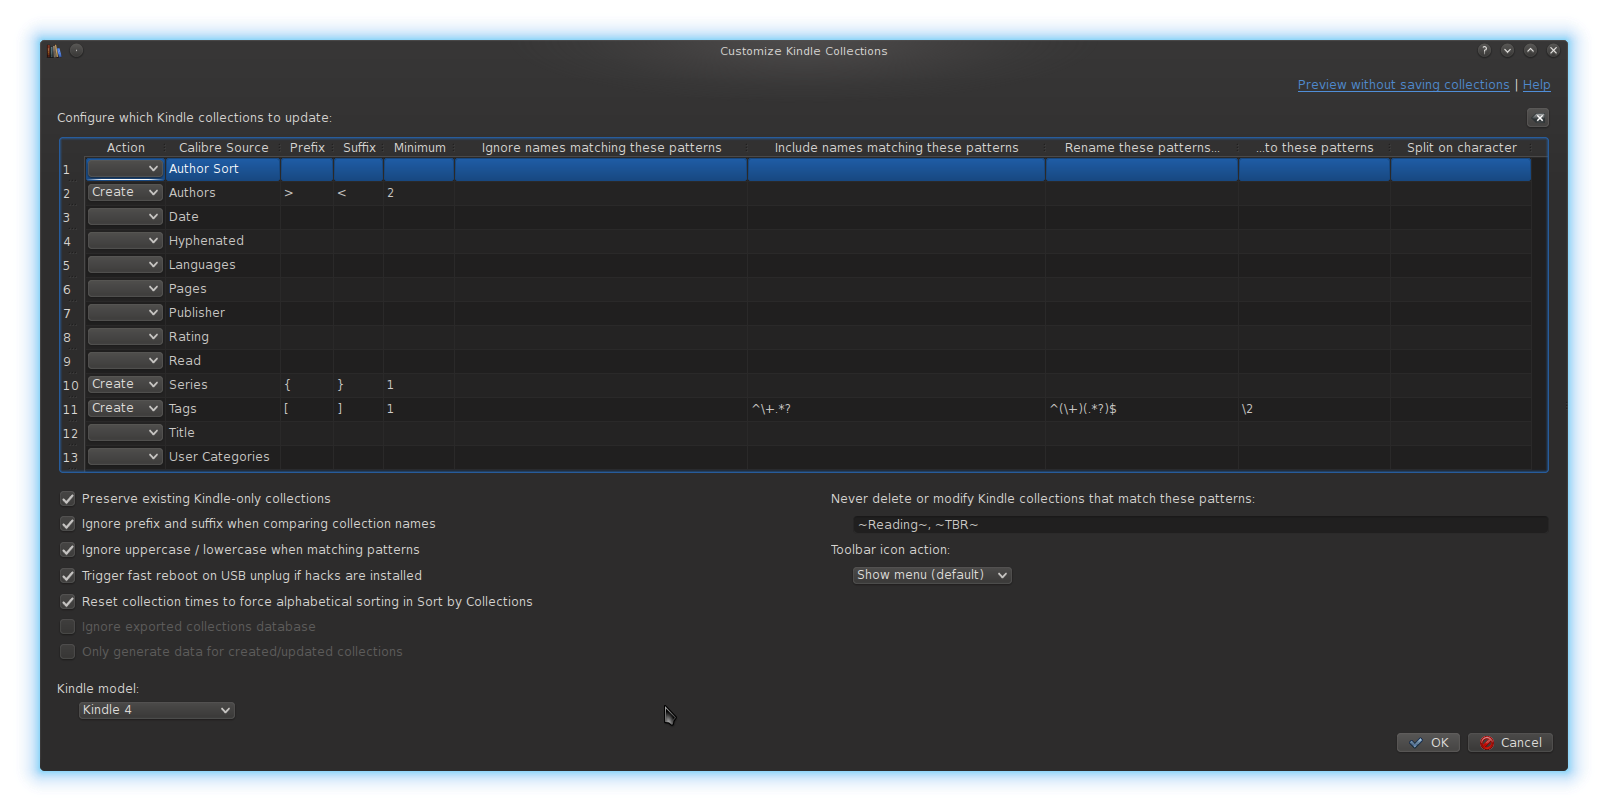Toggle Ignore uppercase / lowercase when matching
Viewport: 1608px width, 811px height.
[68, 550]
